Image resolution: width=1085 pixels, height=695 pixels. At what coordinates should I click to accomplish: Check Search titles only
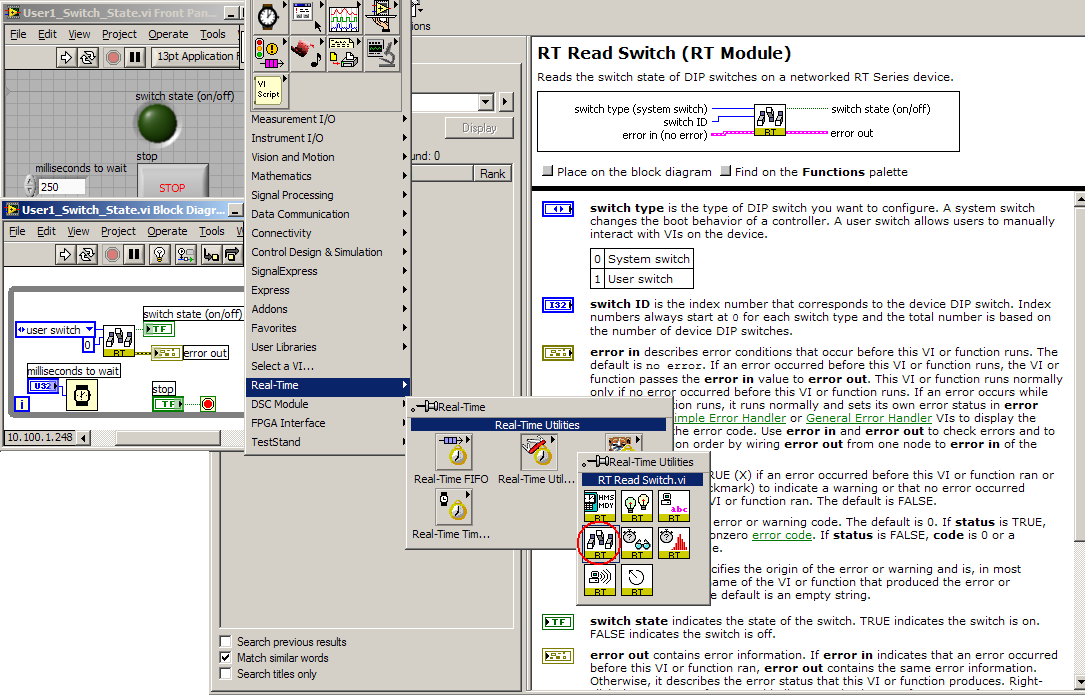click(226, 674)
